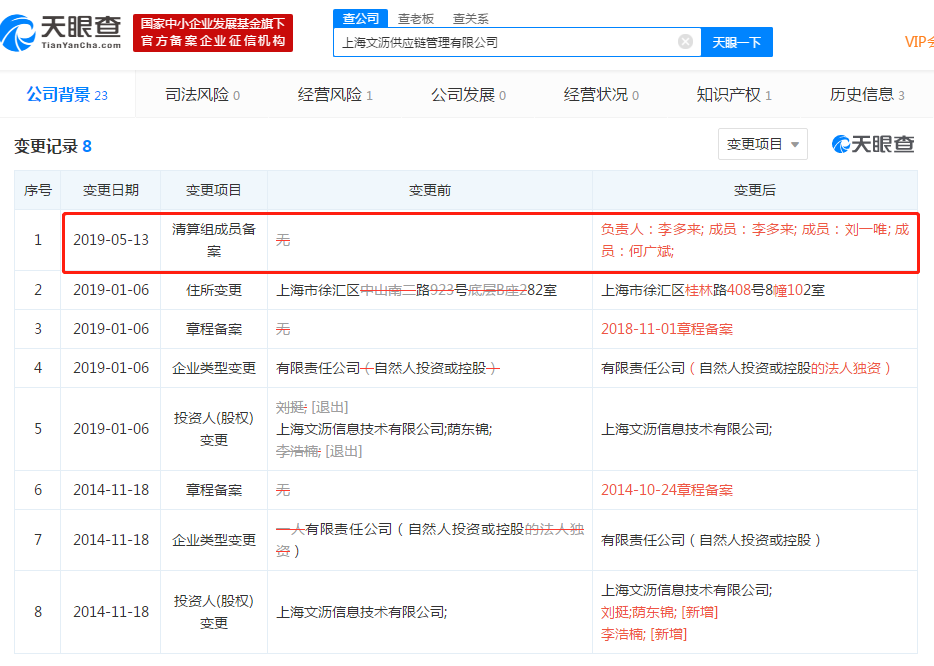Screen dimensions: 934x666
Task: Click the 2019-05-13 date cell
Action: click(x=111, y=240)
